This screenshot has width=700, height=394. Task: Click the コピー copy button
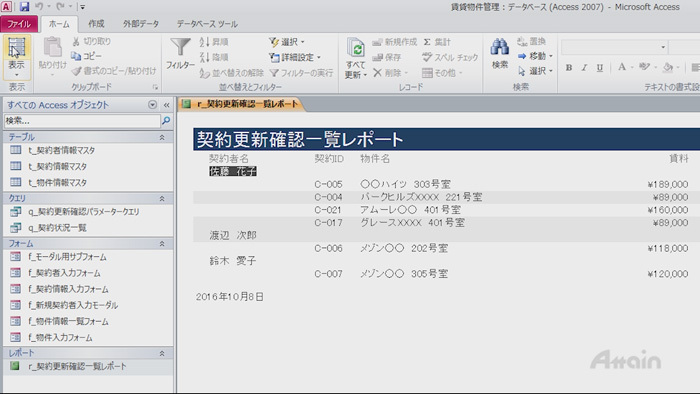point(87,56)
